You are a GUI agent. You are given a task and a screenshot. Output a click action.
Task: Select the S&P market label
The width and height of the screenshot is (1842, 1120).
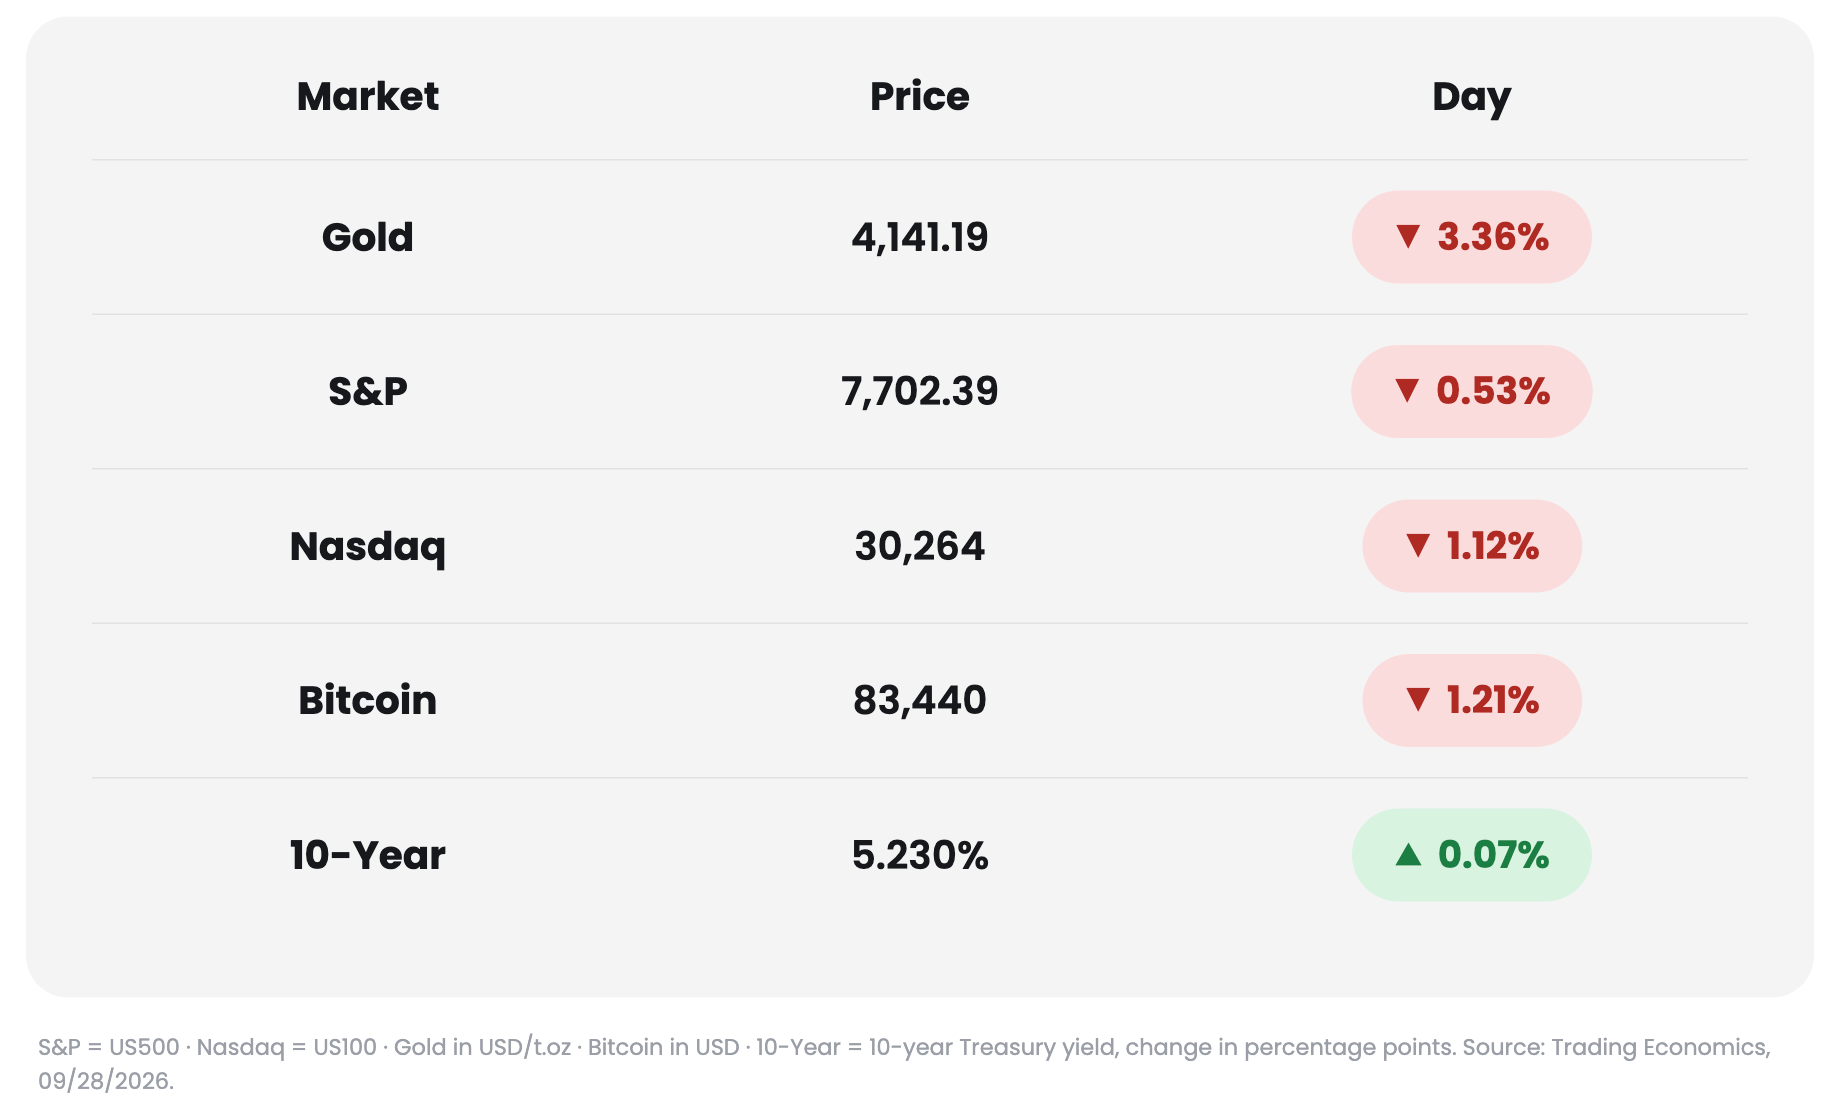pyautogui.click(x=368, y=391)
